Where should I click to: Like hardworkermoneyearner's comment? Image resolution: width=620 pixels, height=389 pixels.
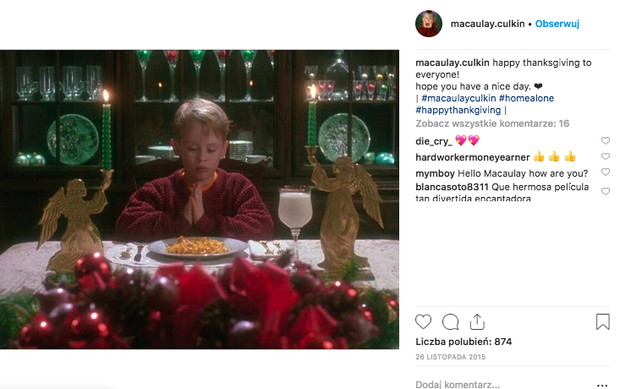[605, 156]
